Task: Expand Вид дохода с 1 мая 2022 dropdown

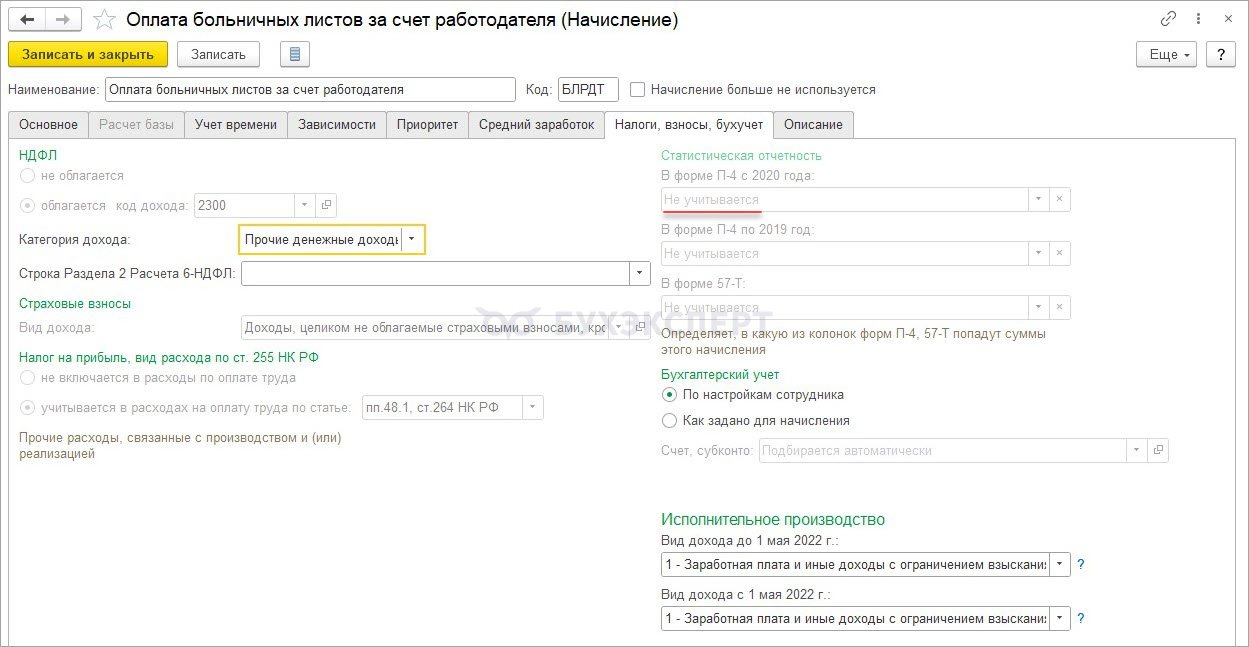Action: pyautogui.click(x=1060, y=619)
